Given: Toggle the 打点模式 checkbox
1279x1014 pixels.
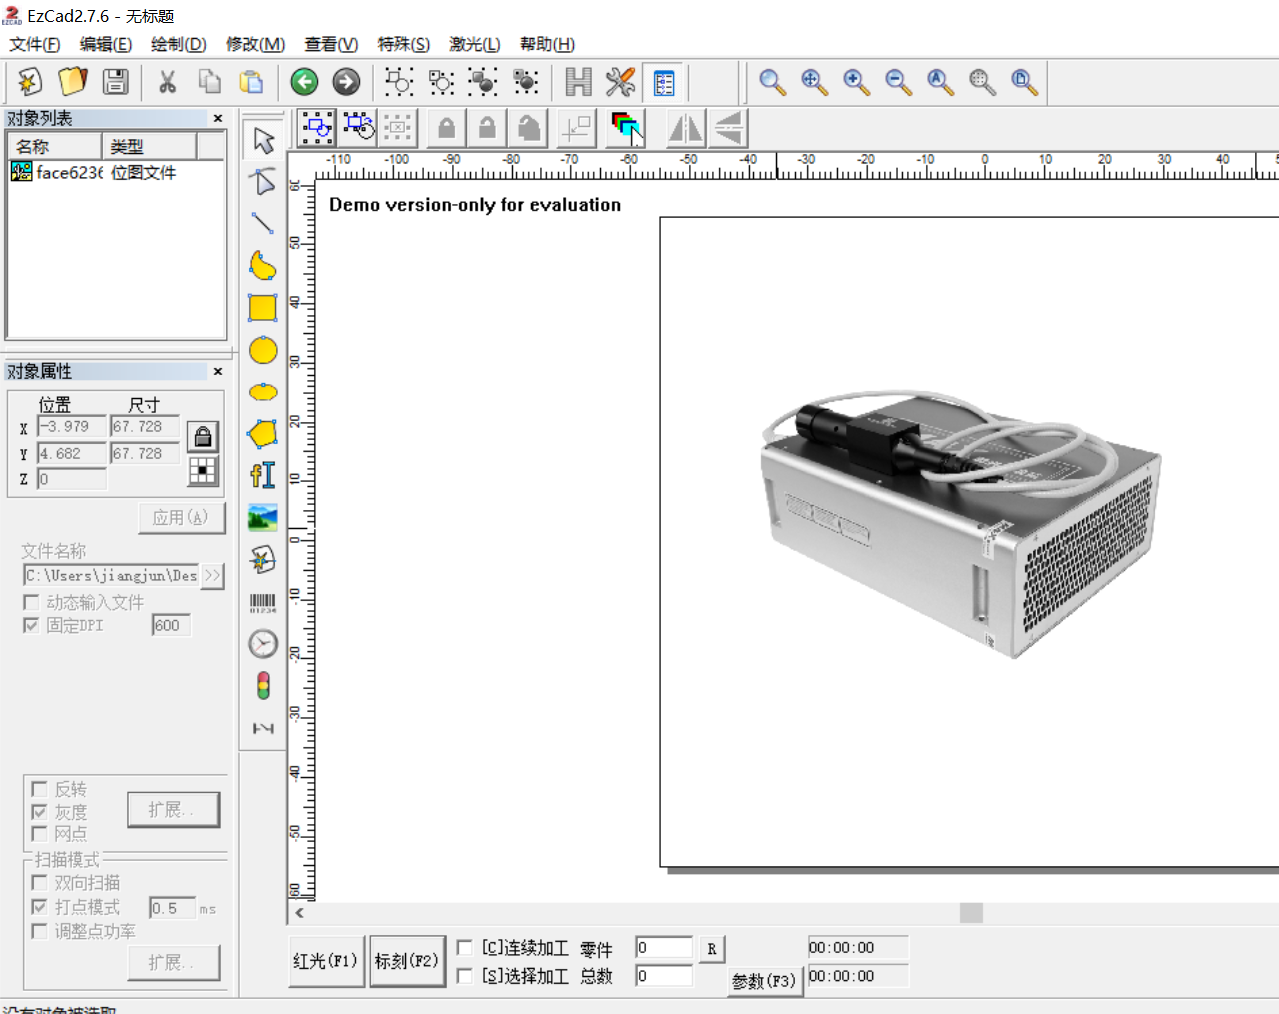Looking at the screenshot, I should (39, 907).
